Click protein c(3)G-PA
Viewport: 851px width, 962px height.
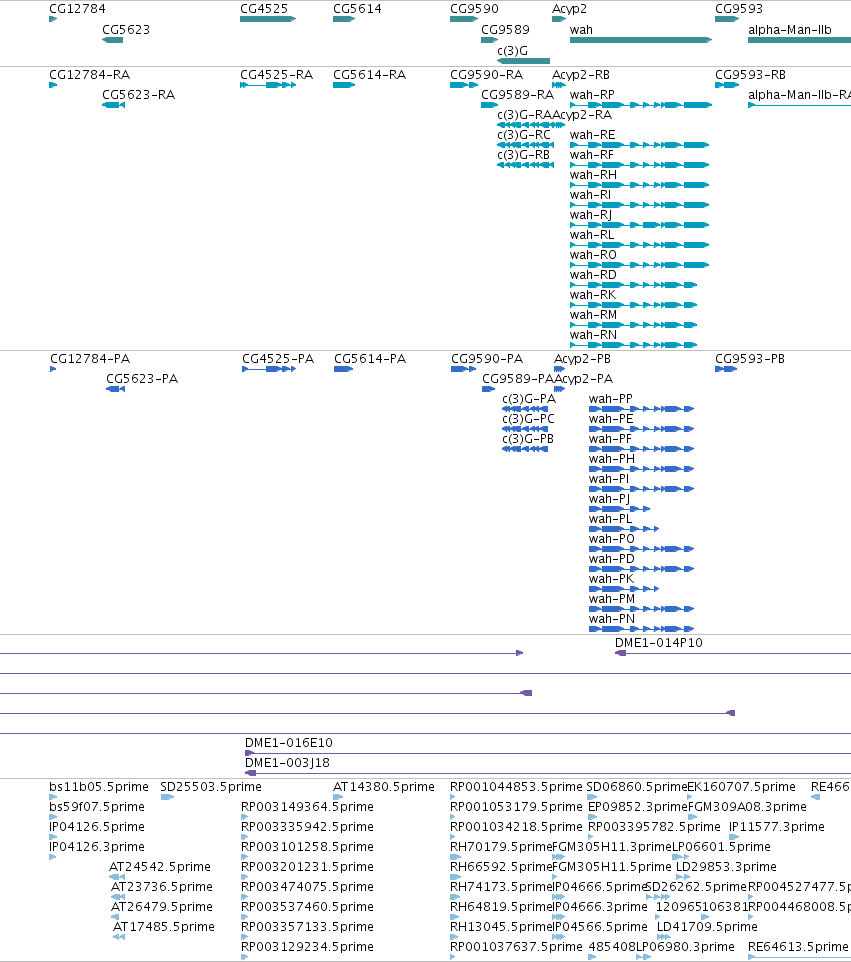click(529, 399)
